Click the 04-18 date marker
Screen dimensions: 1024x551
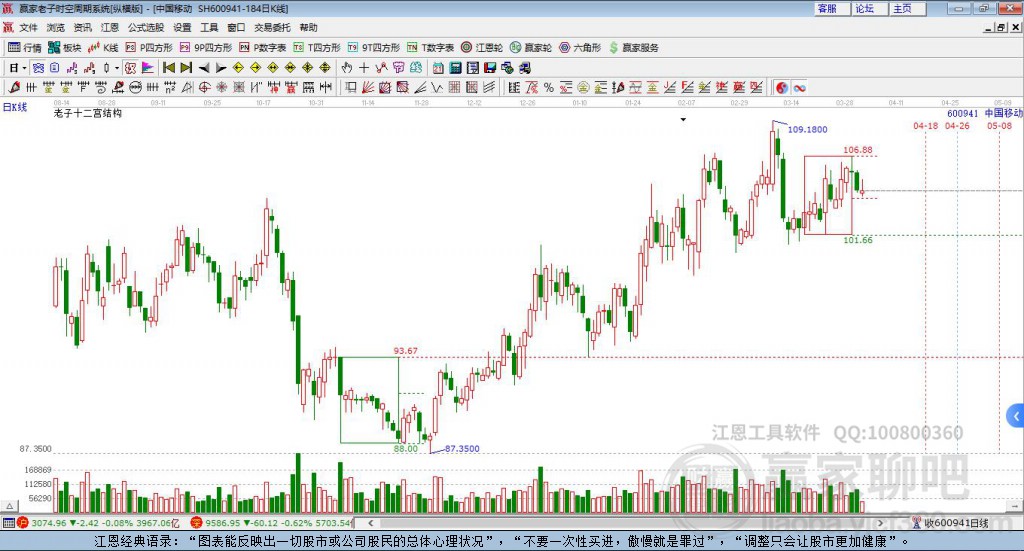(x=925, y=125)
